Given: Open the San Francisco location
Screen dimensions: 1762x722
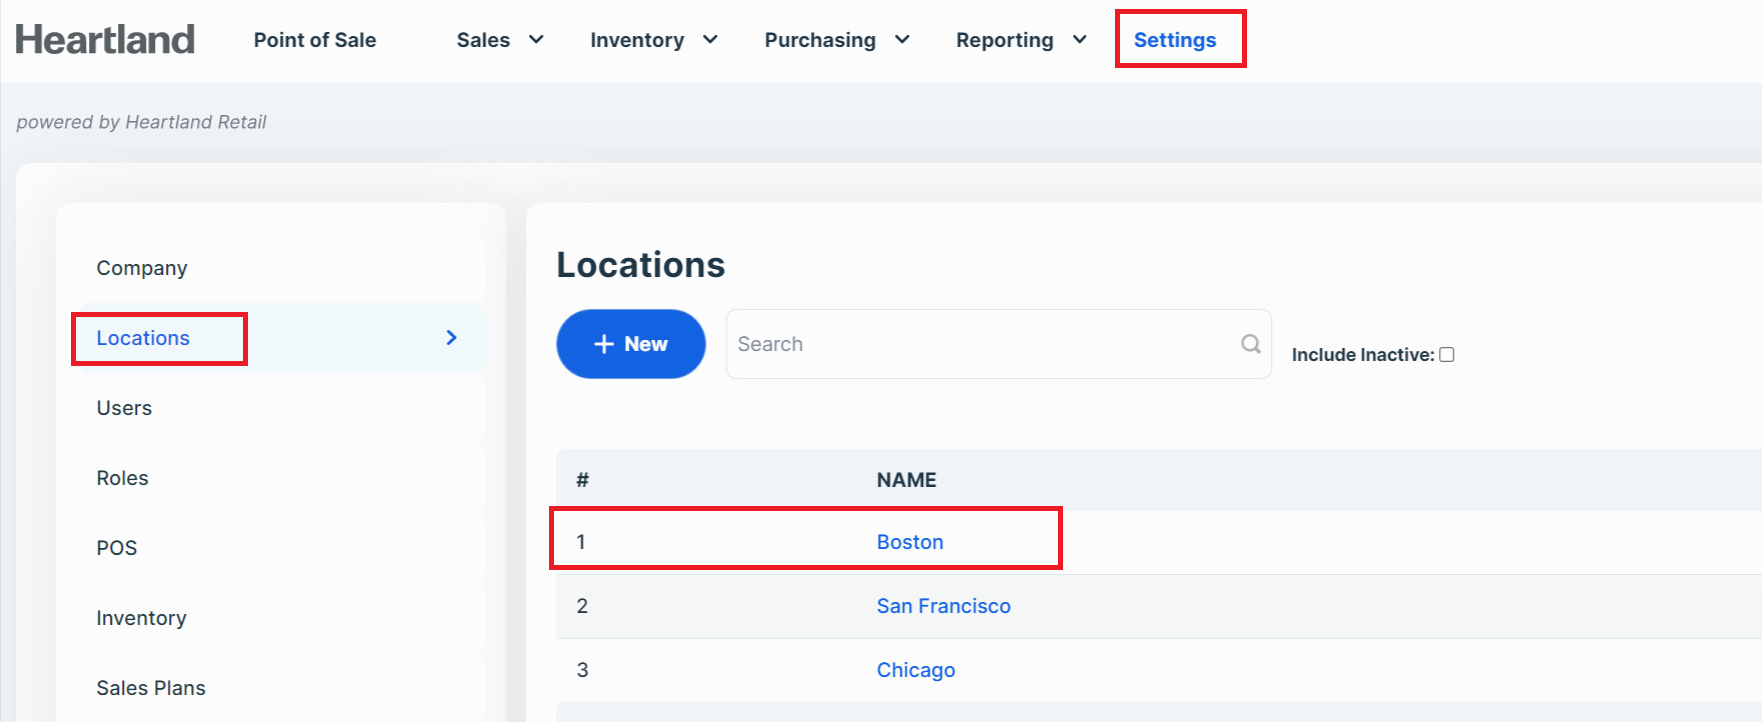Looking at the screenshot, I should click(x=944, y=606).
